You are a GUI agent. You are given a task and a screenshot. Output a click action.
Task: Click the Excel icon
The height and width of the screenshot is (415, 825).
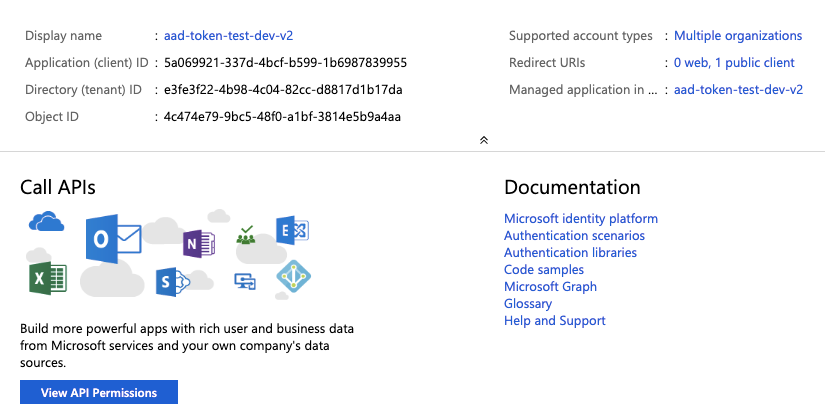pyautogui.click(x=47, y=276)
